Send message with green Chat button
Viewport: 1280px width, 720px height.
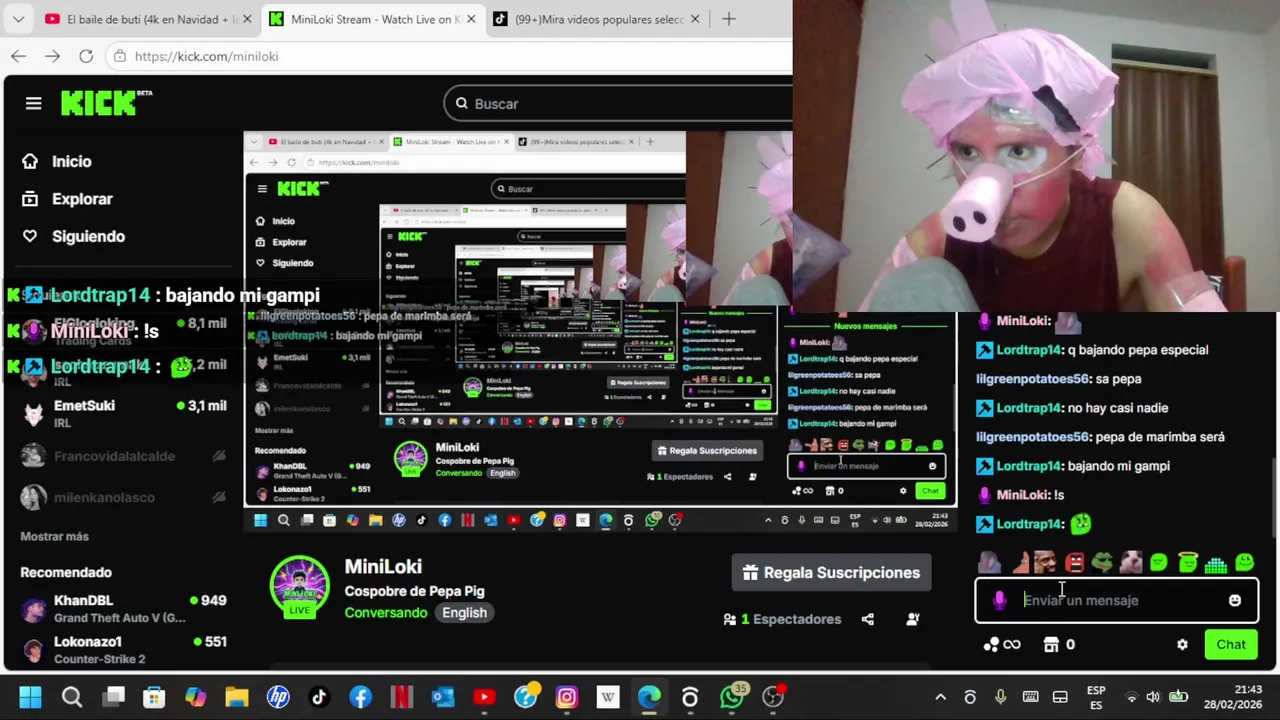1231,645
